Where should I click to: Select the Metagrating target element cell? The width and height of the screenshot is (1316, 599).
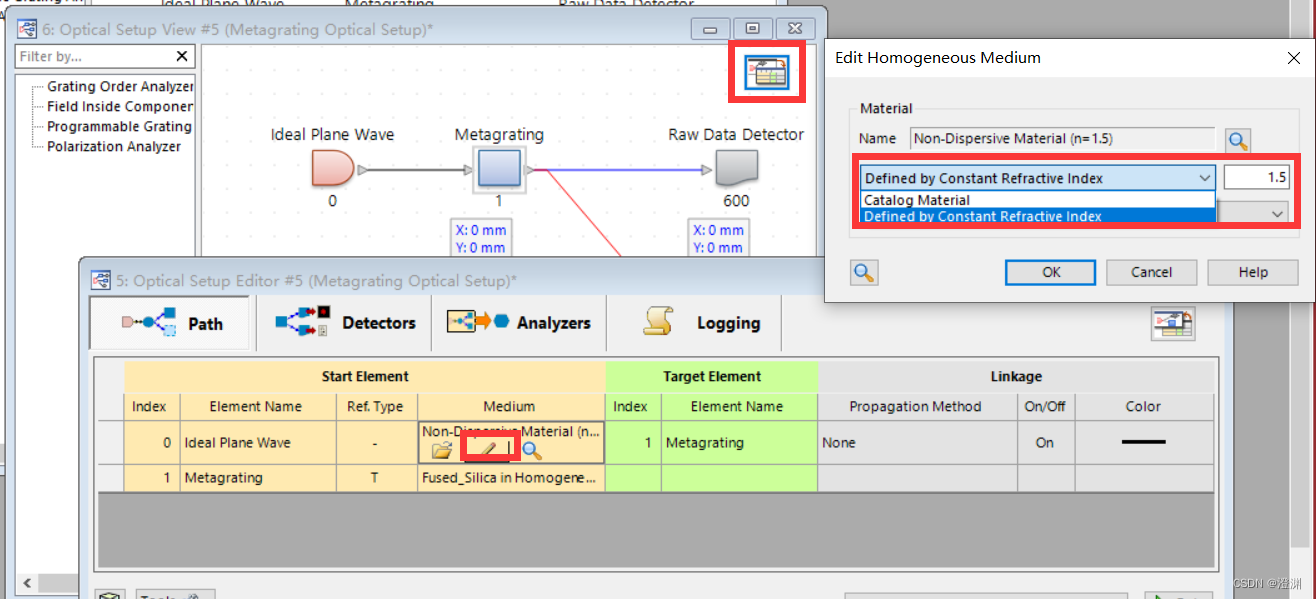(x=737, y=443)
